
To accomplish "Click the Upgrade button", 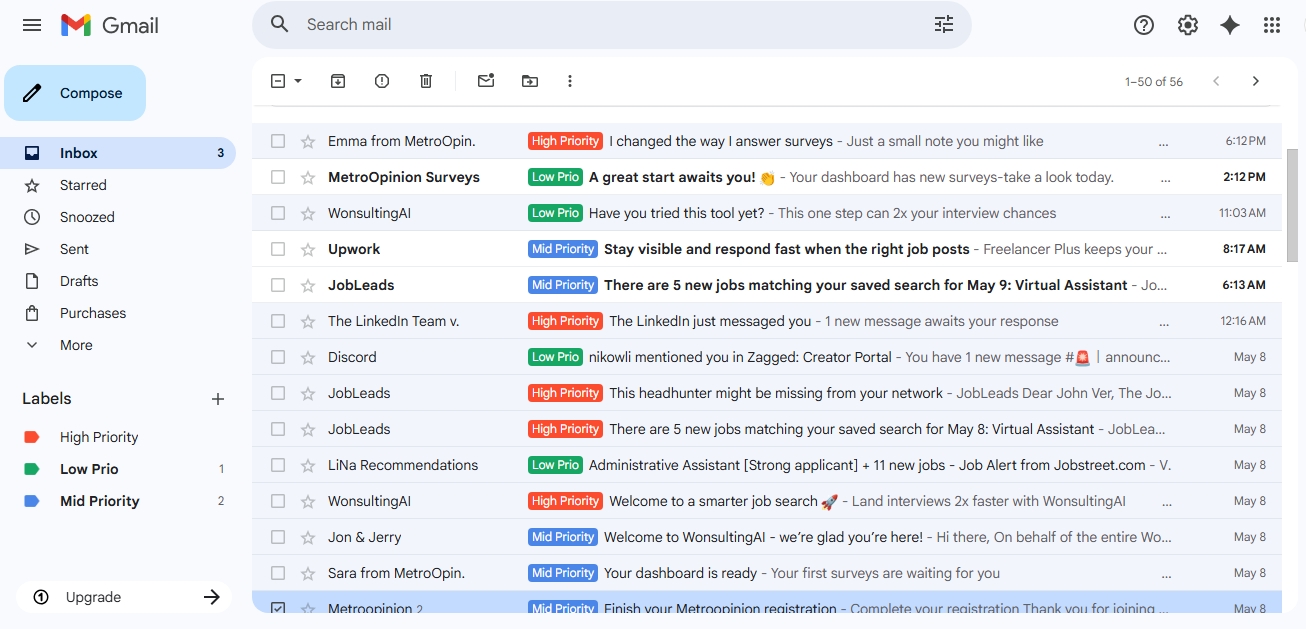I will point(124,597).
